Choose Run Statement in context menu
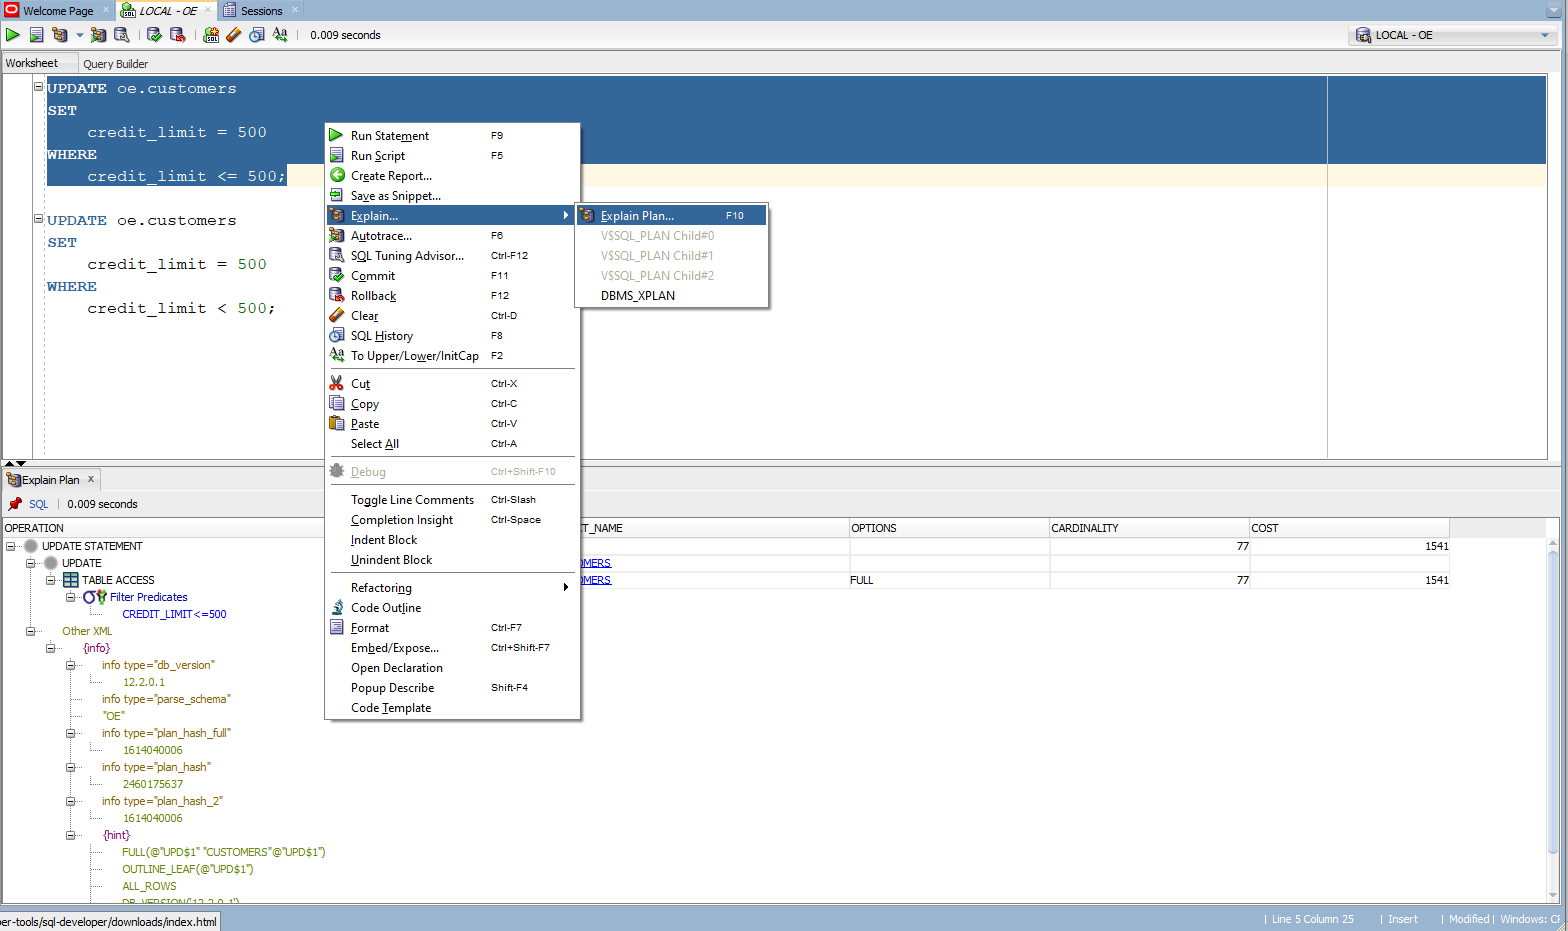This screenshot has width=1568, height=931. [x=453, y=136]
